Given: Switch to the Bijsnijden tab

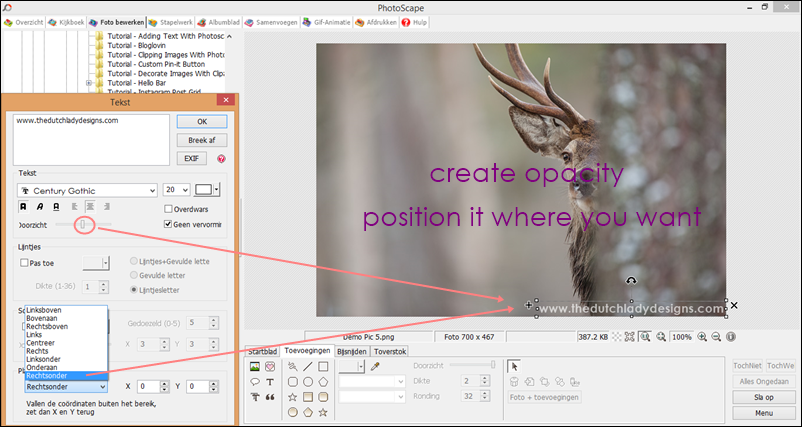Looking at the screenshot, I should [352, 351].
